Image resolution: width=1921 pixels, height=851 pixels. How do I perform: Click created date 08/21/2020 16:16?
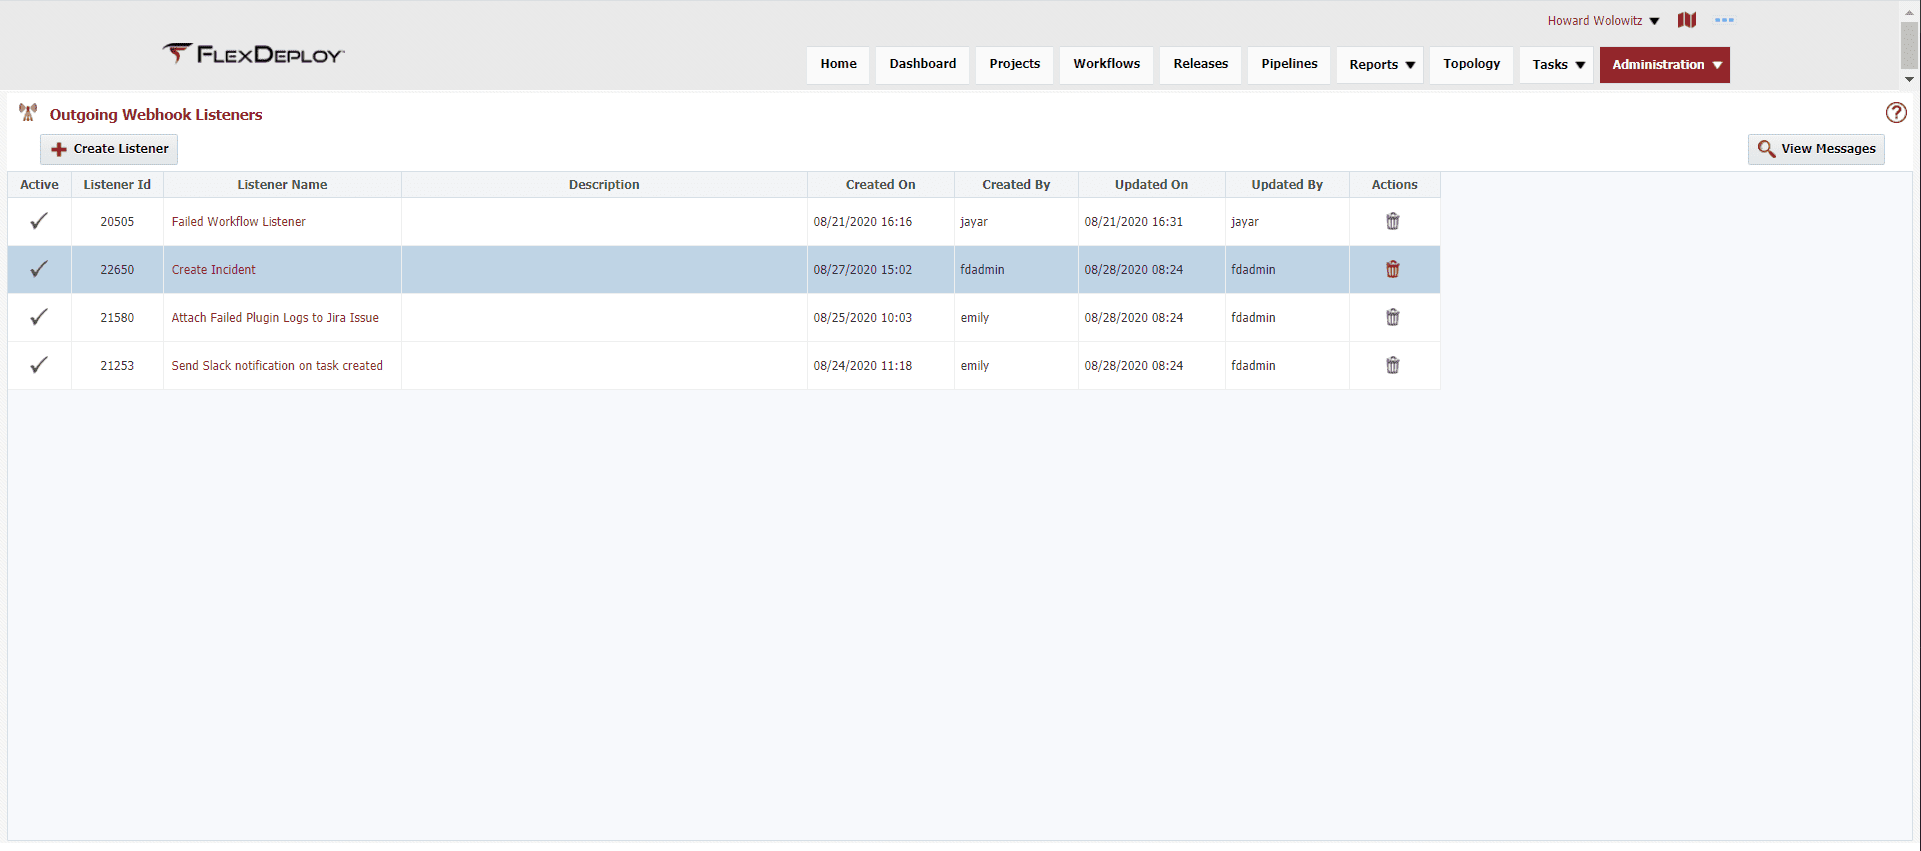click(863, 222)
